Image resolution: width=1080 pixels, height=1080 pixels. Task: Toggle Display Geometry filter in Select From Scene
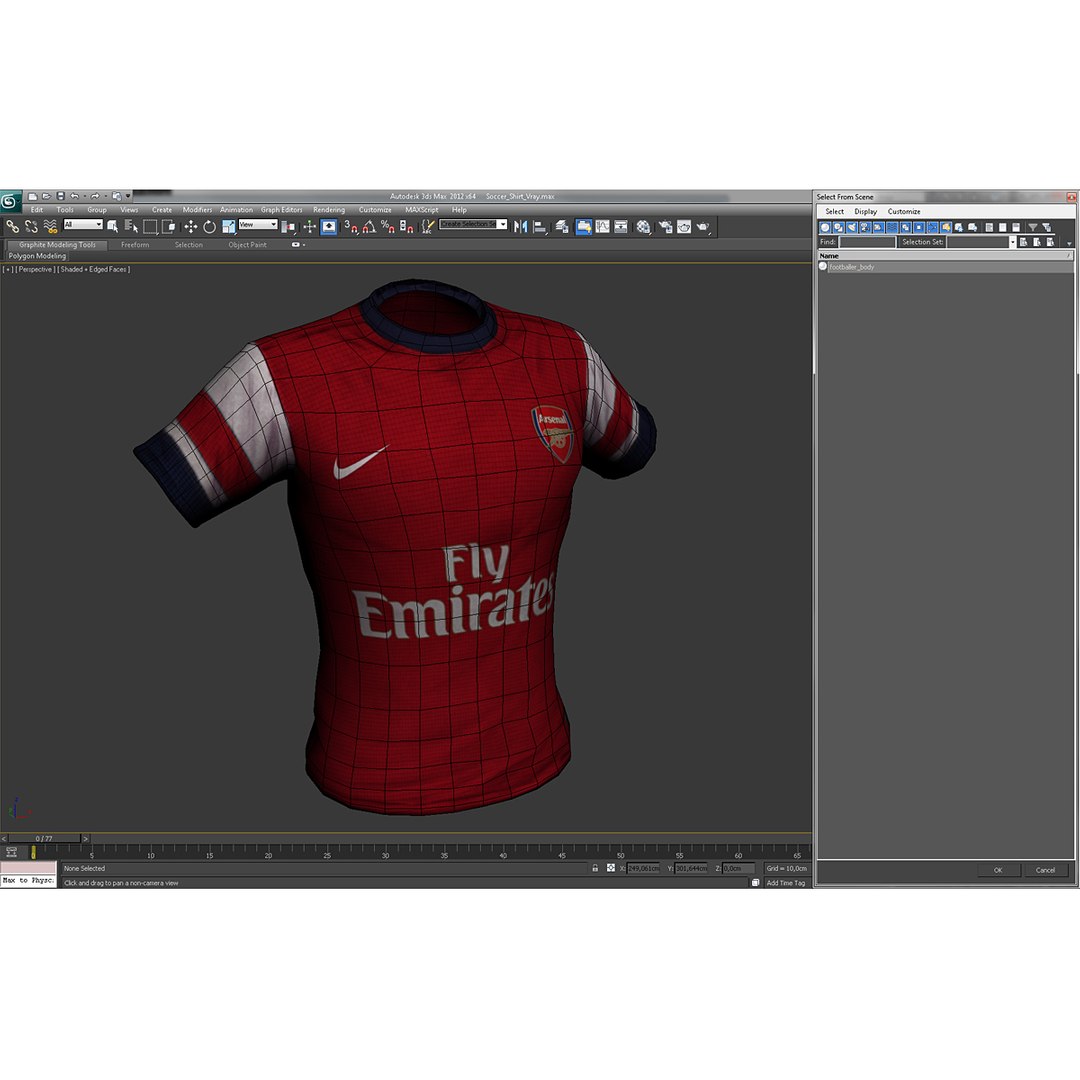[824, 227]
